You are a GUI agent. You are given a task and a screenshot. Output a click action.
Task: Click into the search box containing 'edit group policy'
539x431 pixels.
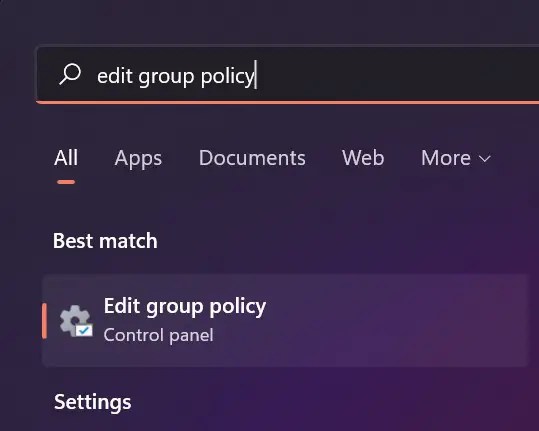tap(287, 75)
